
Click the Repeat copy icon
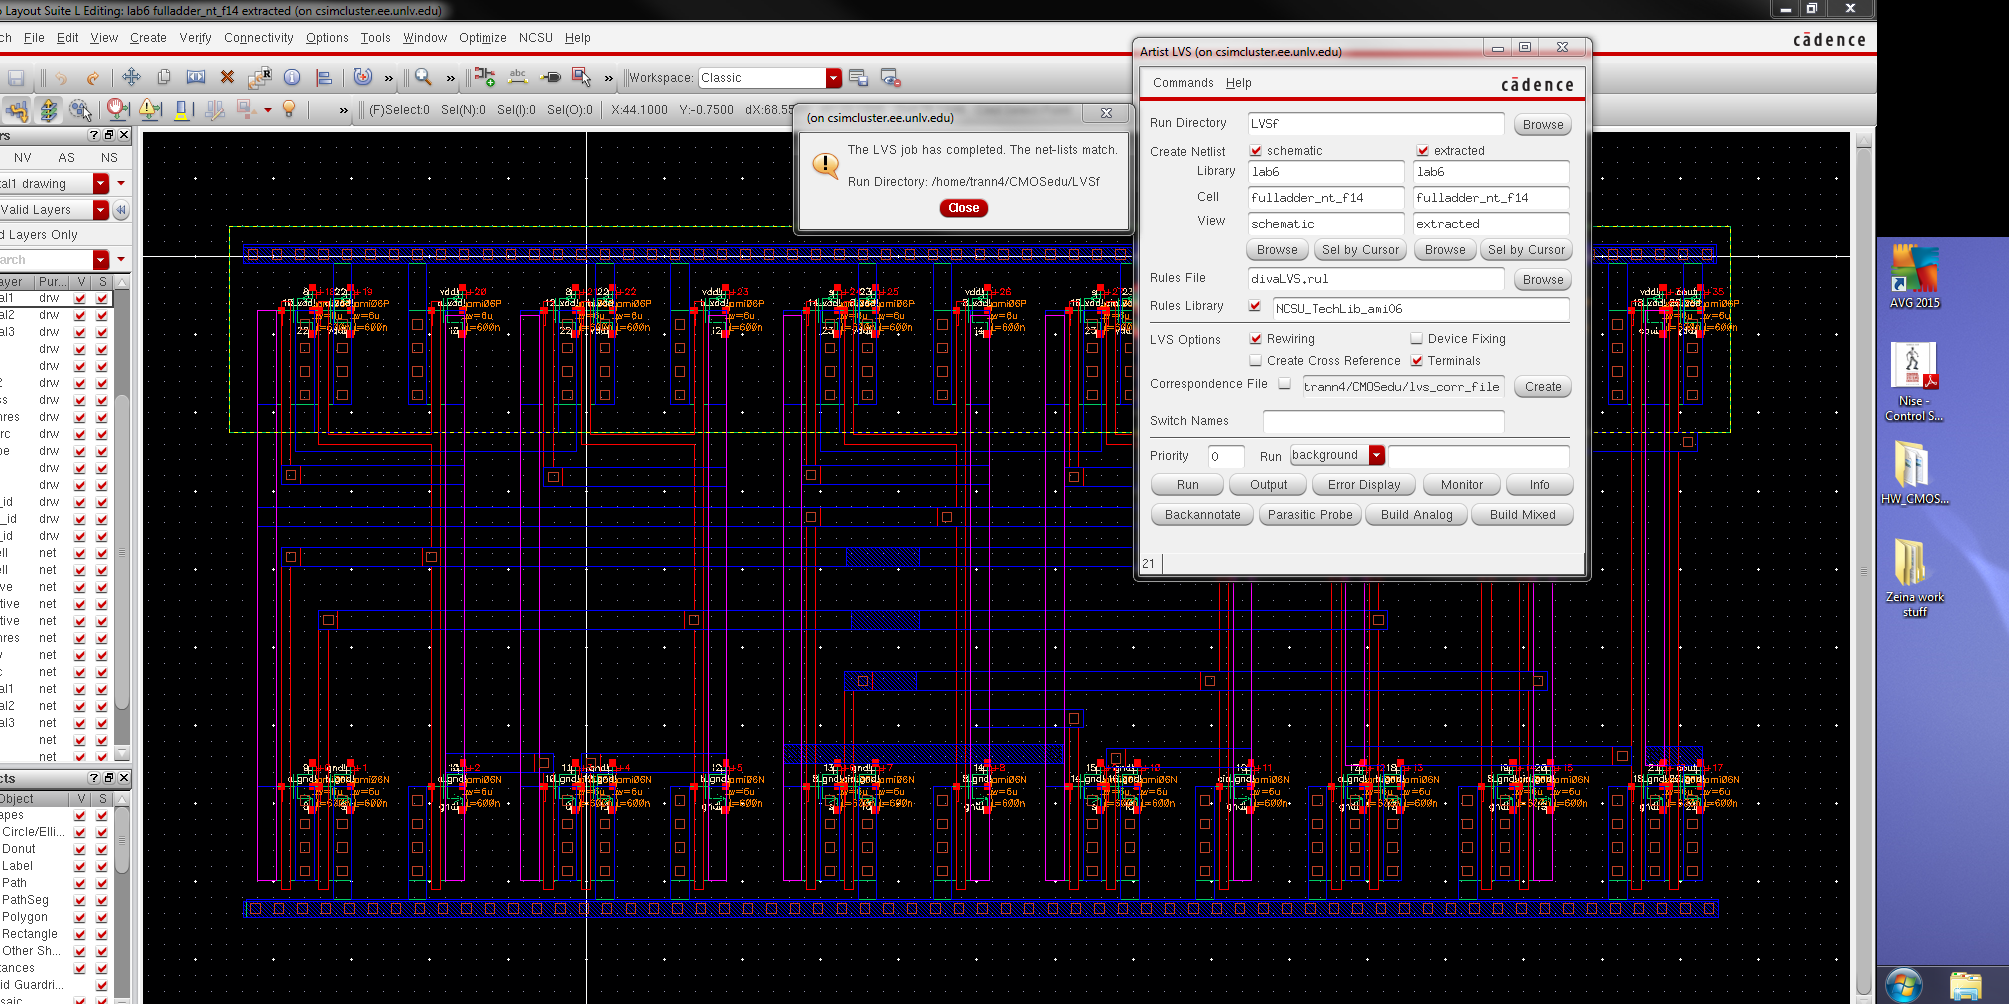pos(260,77)
